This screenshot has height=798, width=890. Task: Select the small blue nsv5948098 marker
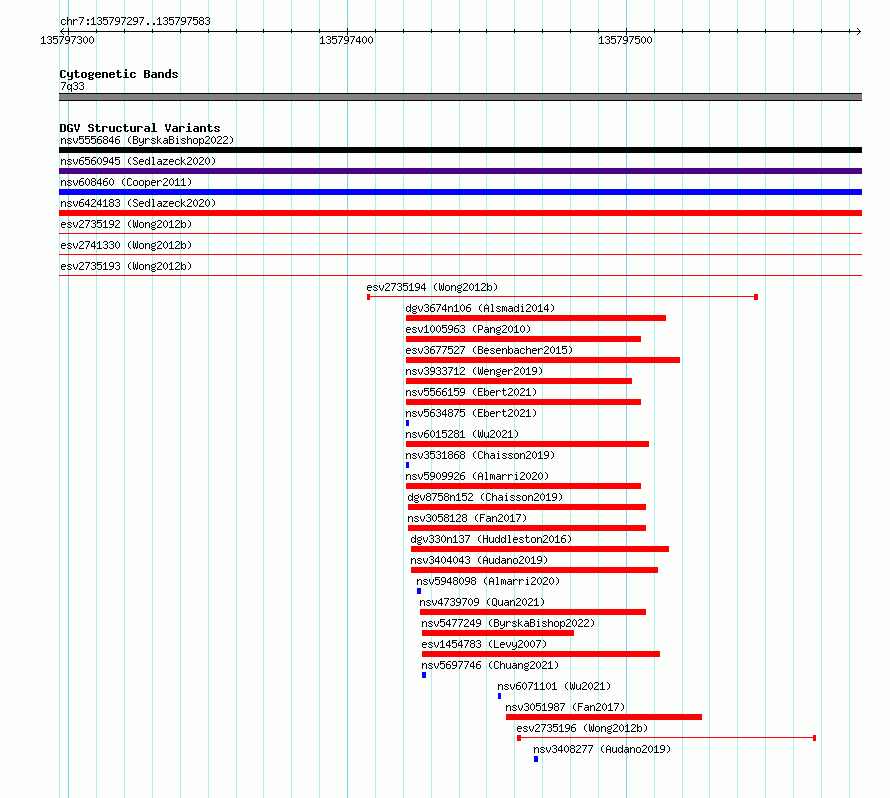click(419, 591)
